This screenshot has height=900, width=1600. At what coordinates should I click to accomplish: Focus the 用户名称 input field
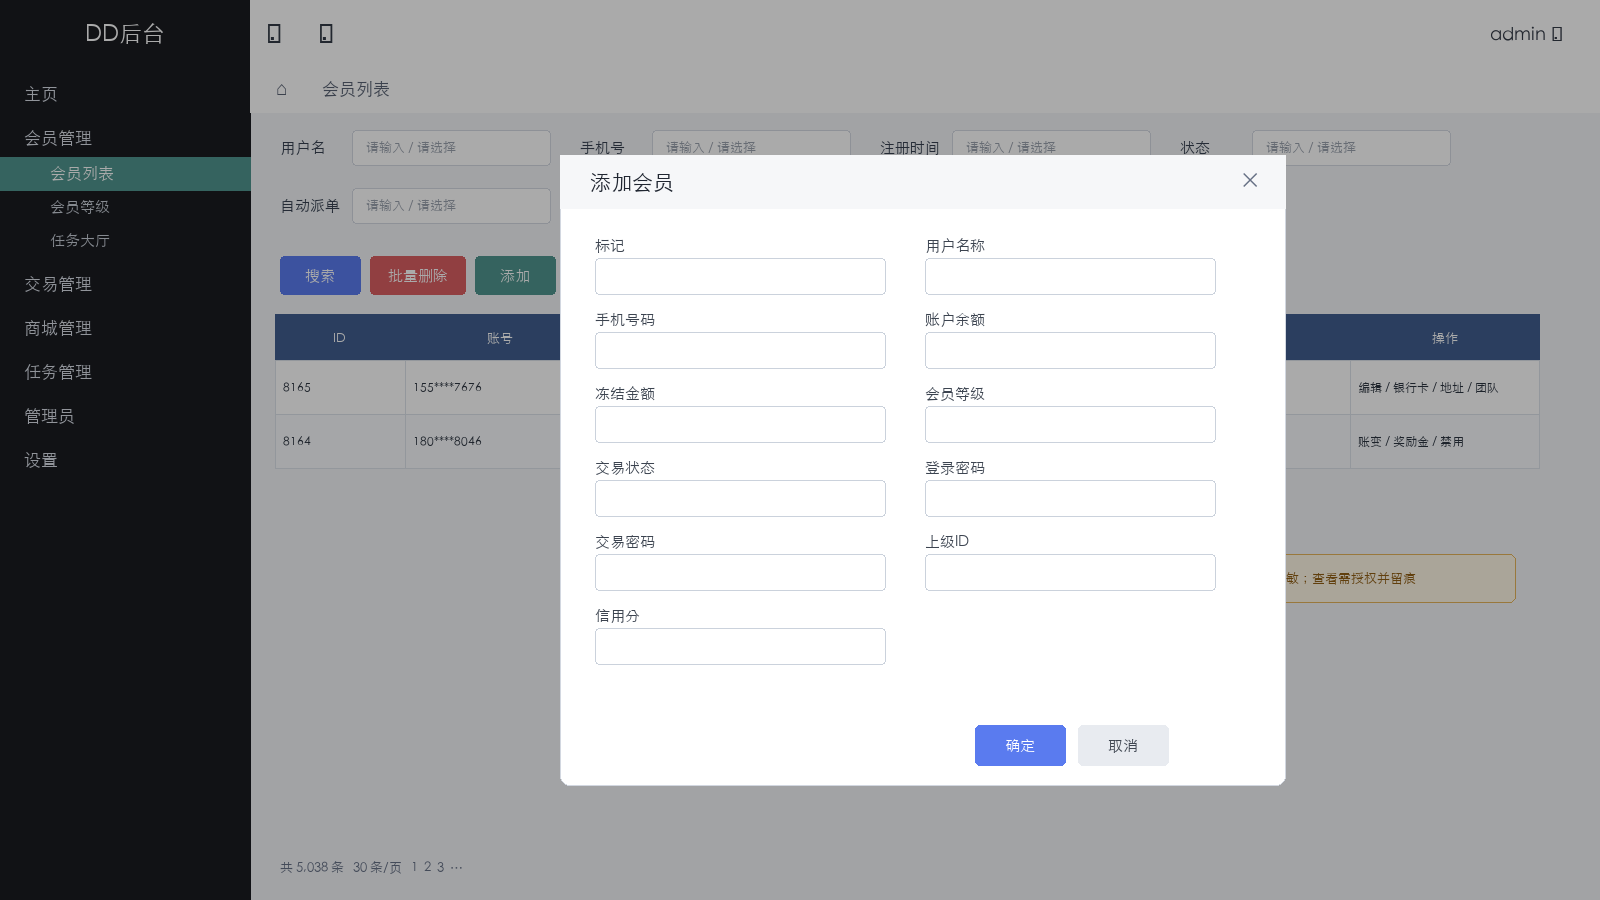coord(1070,276)
